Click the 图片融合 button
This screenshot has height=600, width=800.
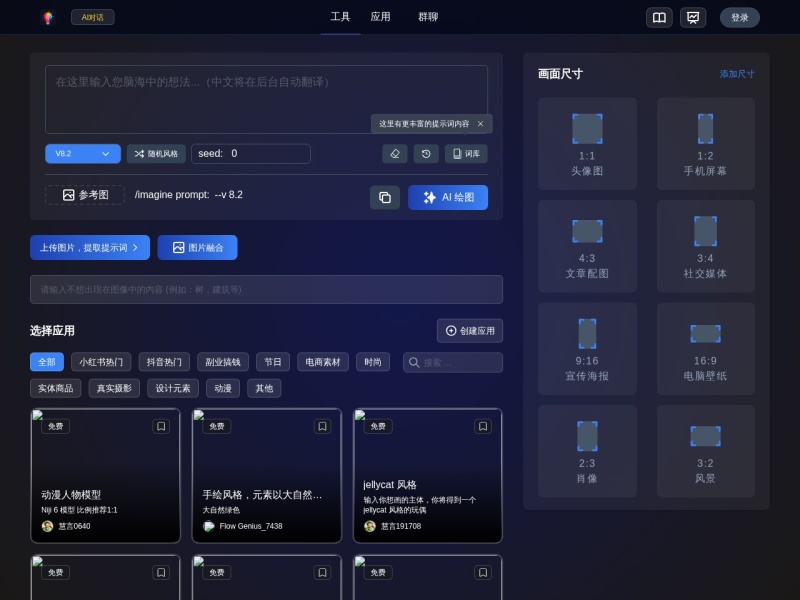(197, 247)
